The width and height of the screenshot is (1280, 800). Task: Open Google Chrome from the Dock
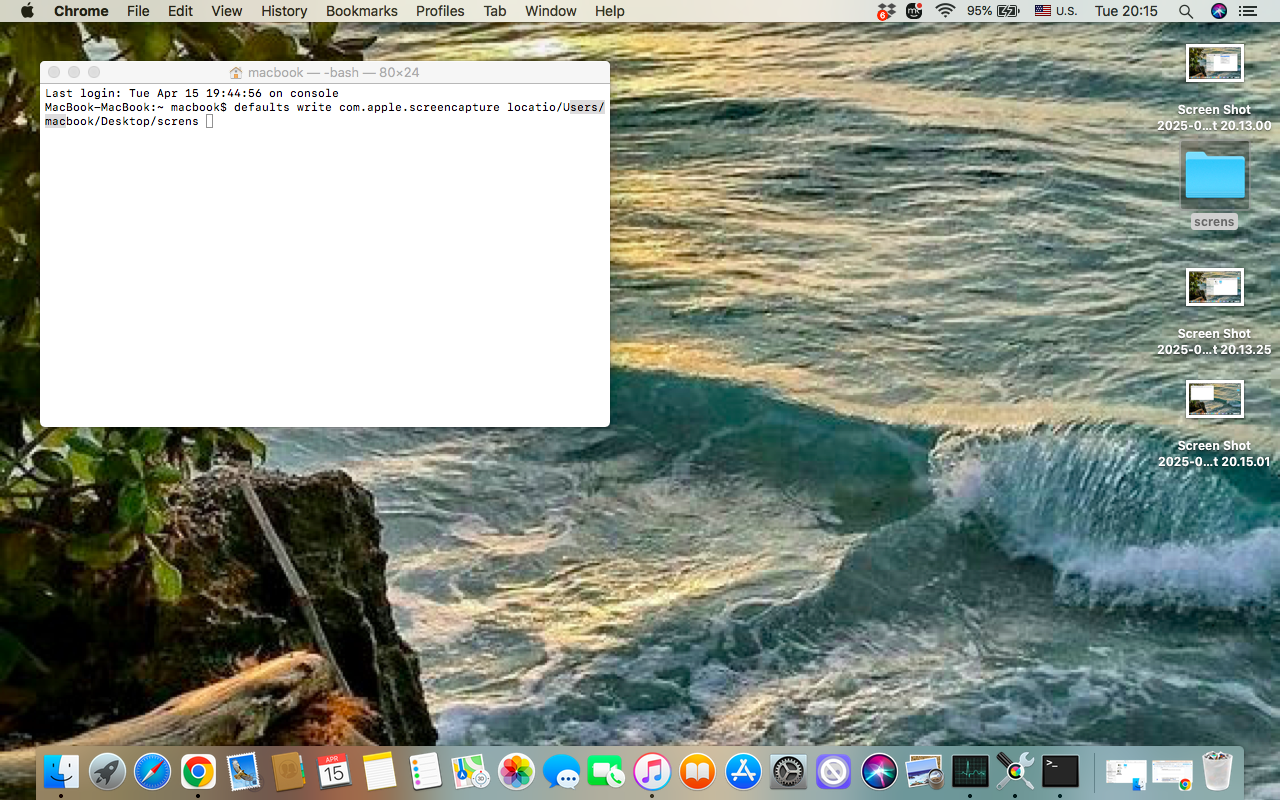point(197,770)
